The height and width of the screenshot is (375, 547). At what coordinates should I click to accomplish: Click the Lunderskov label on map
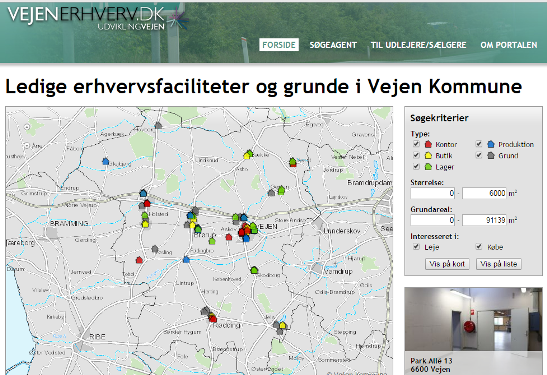342,231
